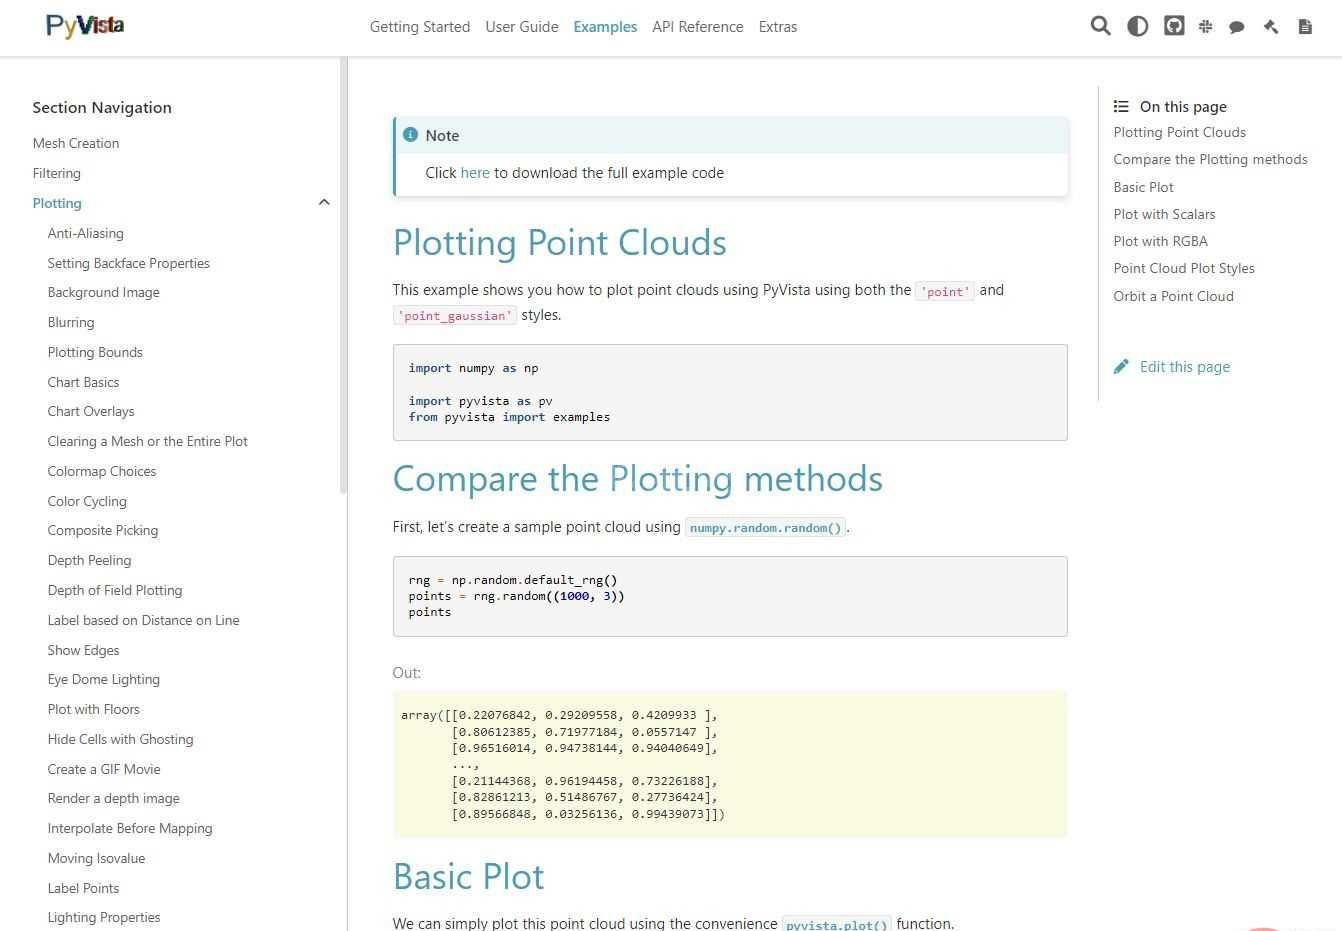Click the 'here' download link

[475, 173]
